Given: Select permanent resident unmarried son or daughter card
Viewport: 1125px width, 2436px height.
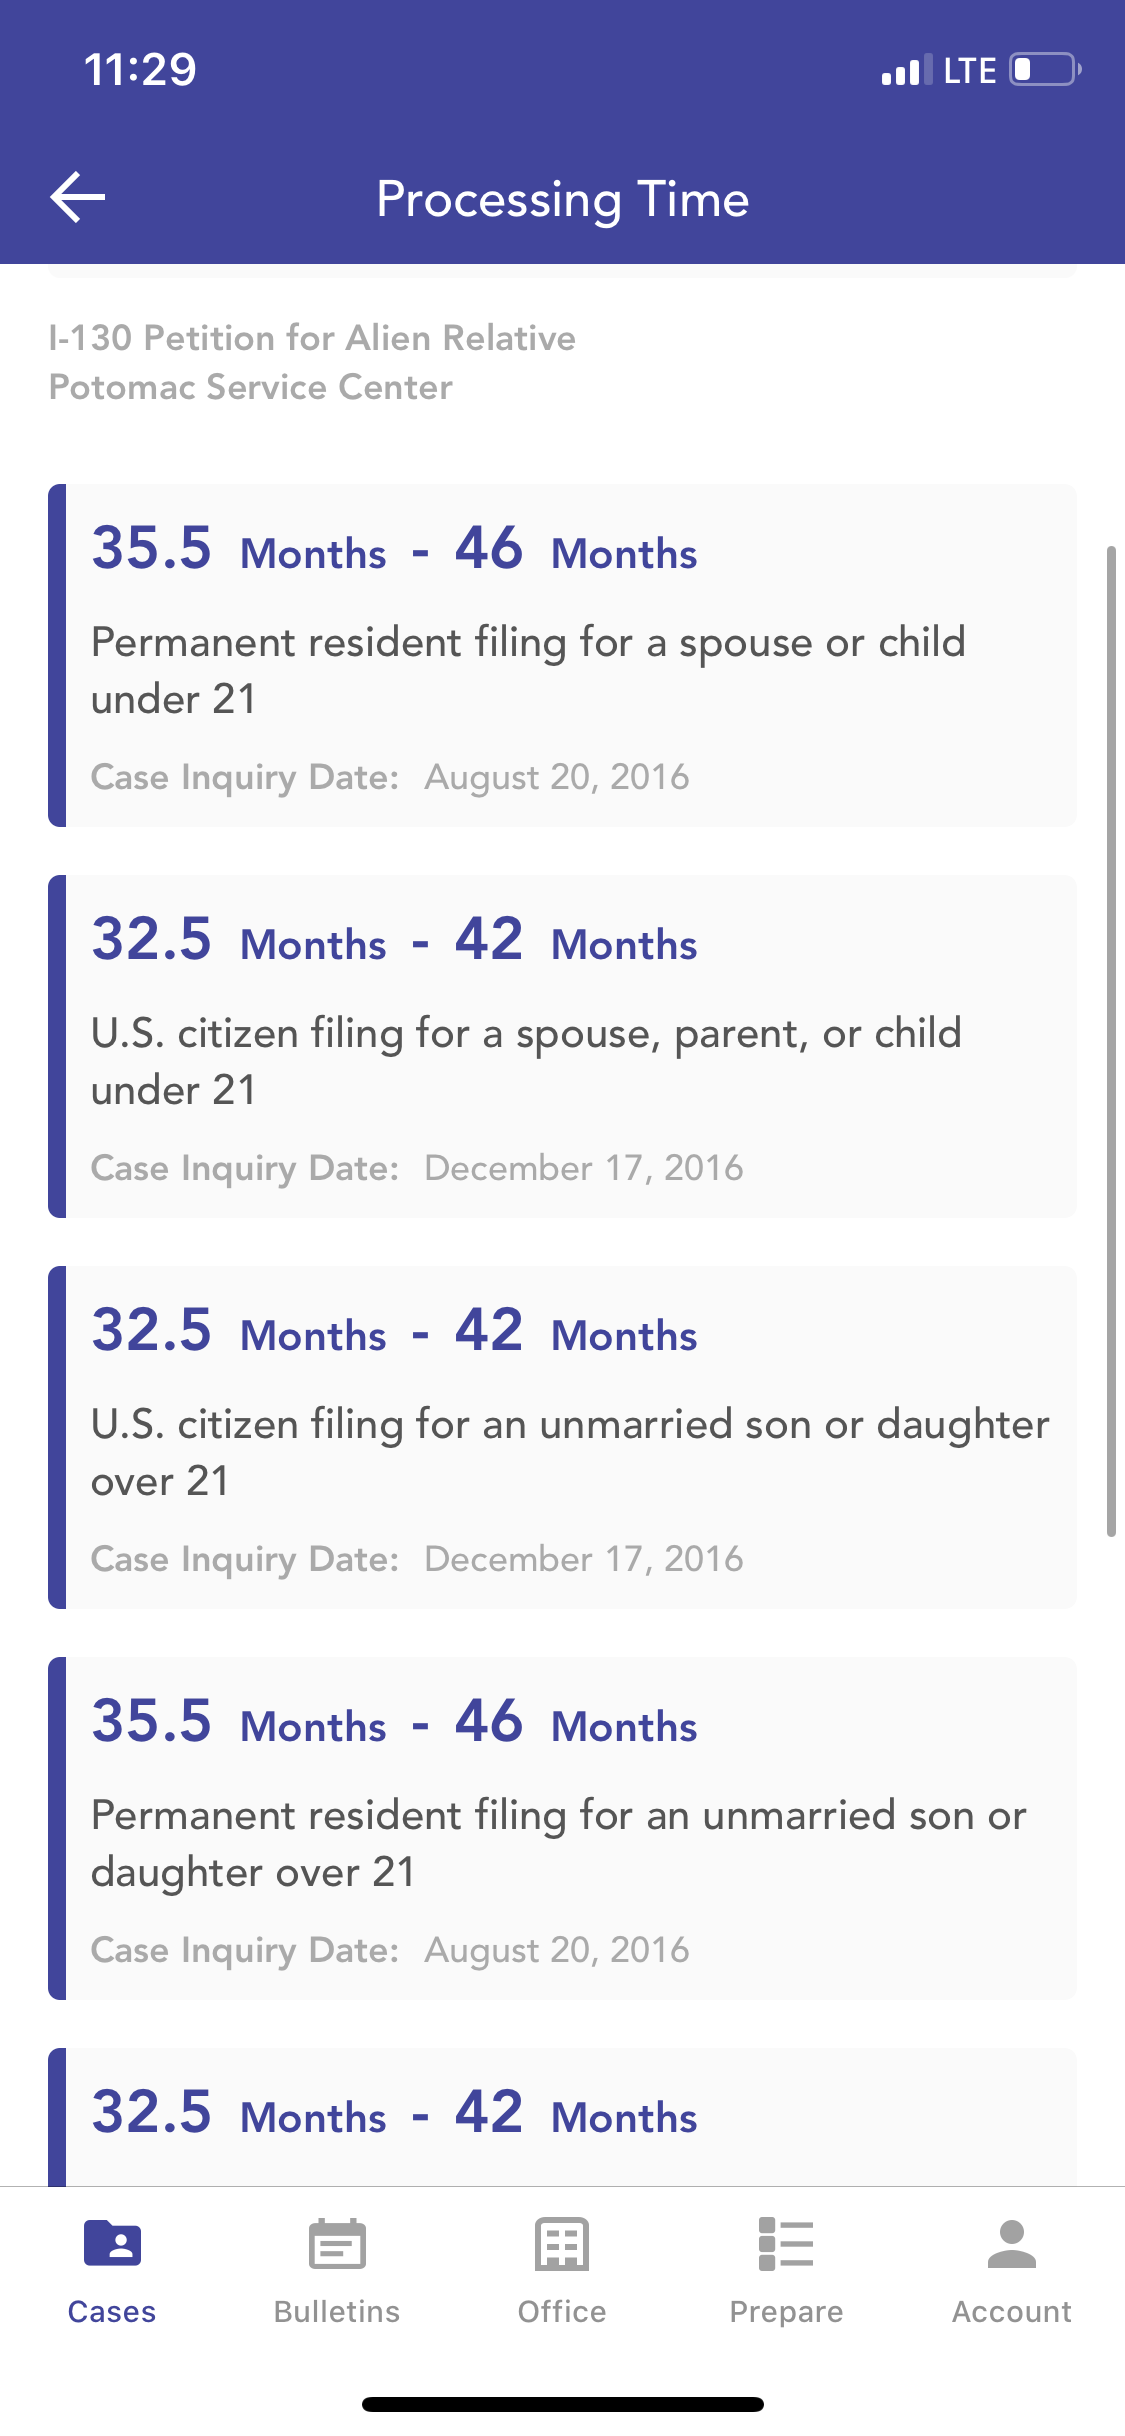Looking at the screenshot, I should coord(562,1828).
